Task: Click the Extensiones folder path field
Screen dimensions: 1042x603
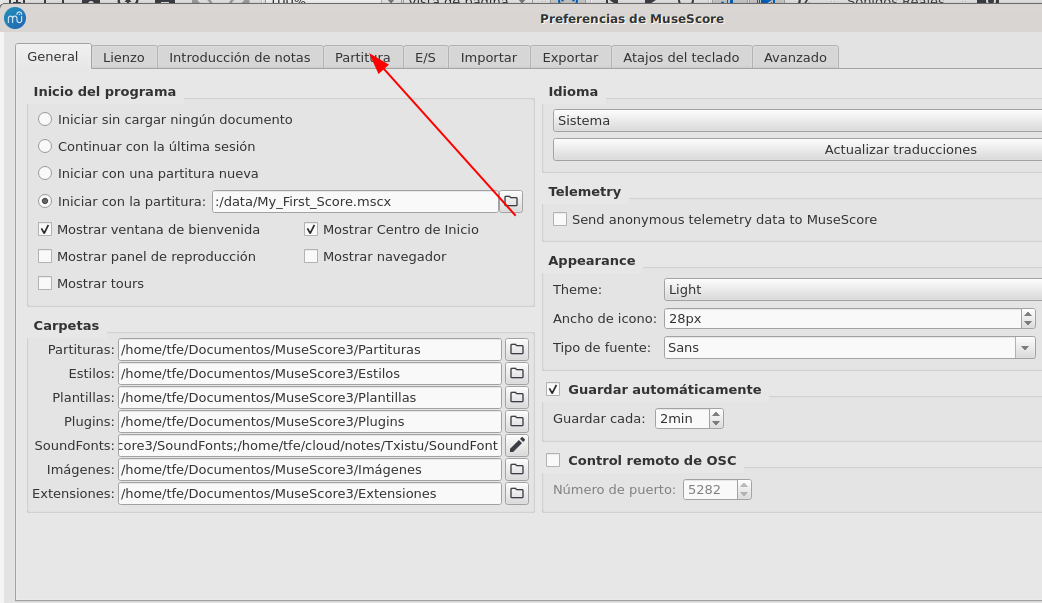Action: click(310, 493)
